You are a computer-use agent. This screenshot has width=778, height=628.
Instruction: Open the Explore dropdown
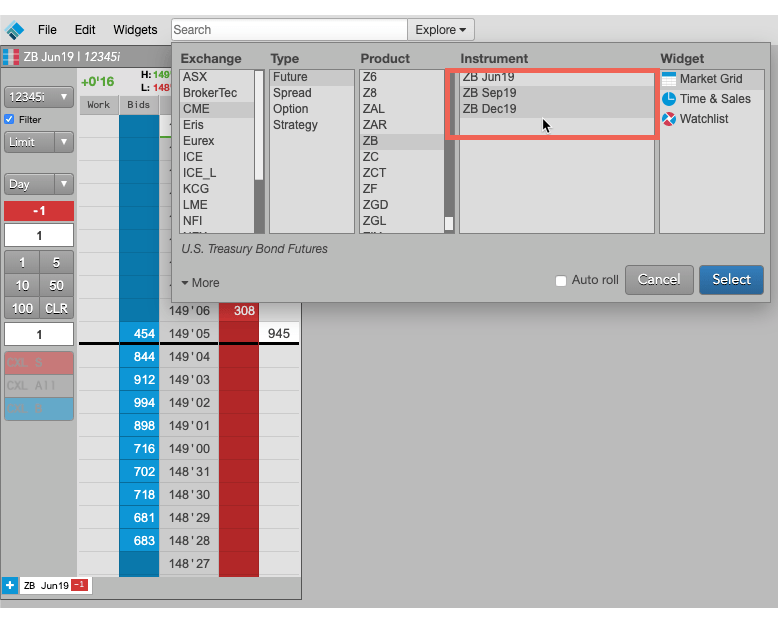pos(441,30)
